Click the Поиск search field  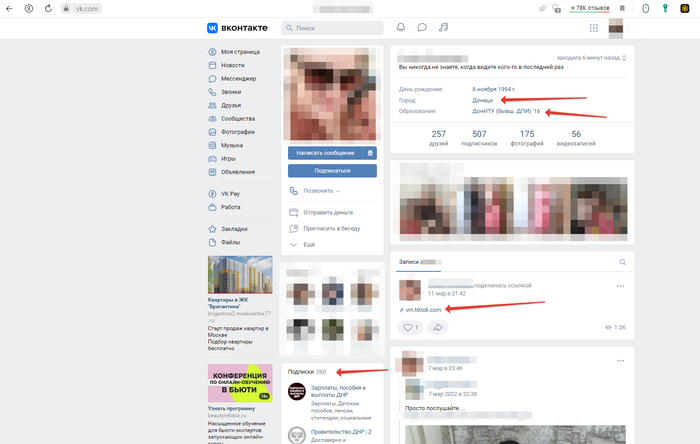click(332, 28)
